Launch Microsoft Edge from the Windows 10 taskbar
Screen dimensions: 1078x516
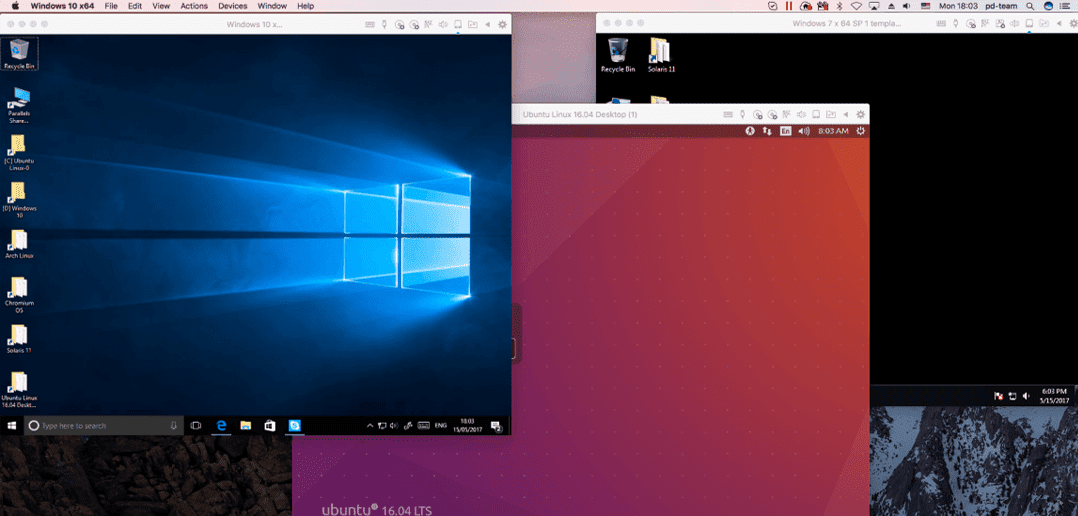click(221, 426)
